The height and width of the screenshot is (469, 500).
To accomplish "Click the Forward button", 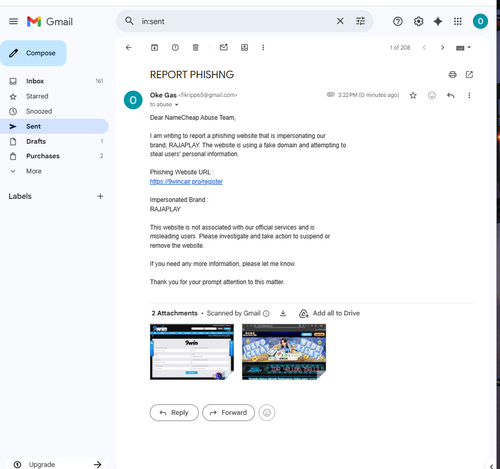I will (x=228, y=413).
